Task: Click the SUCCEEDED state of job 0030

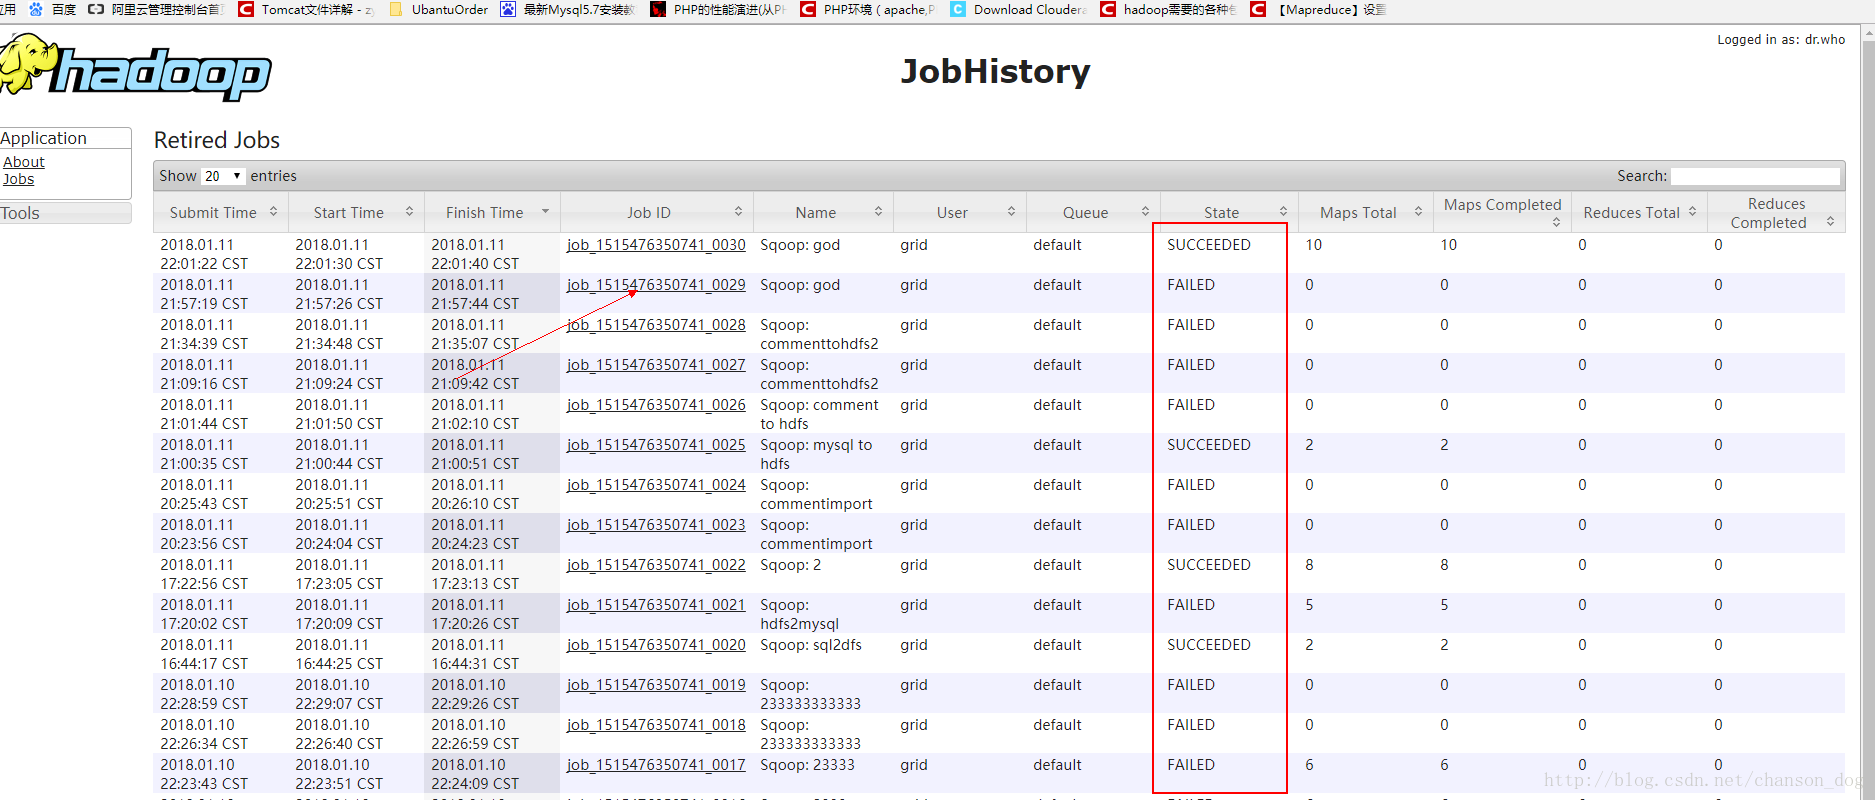Action: (1209, 245)
